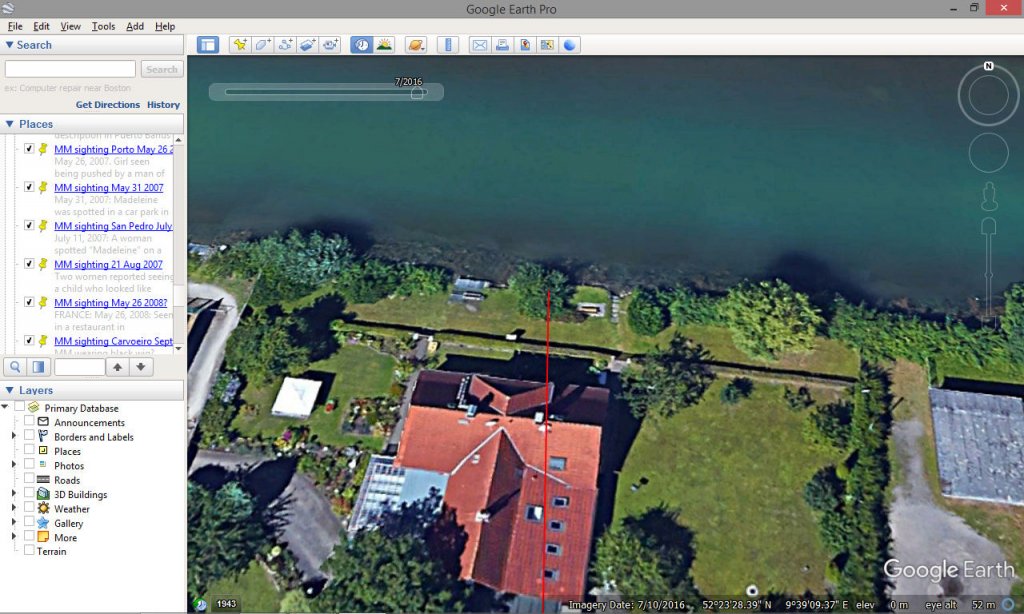Click the Print icon in toolbar

(502, 45)
